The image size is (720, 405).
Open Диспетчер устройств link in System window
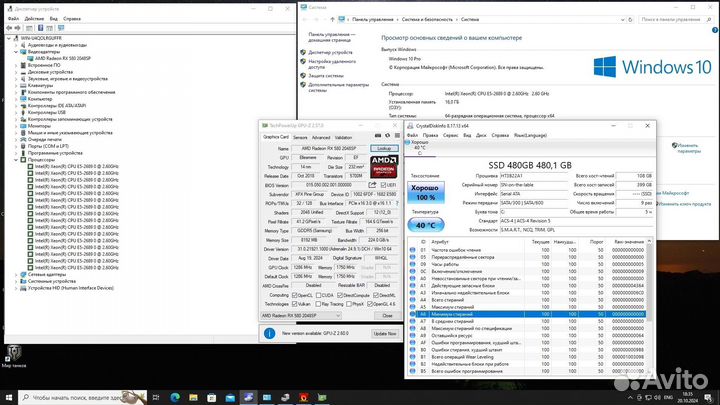[330, 52]
